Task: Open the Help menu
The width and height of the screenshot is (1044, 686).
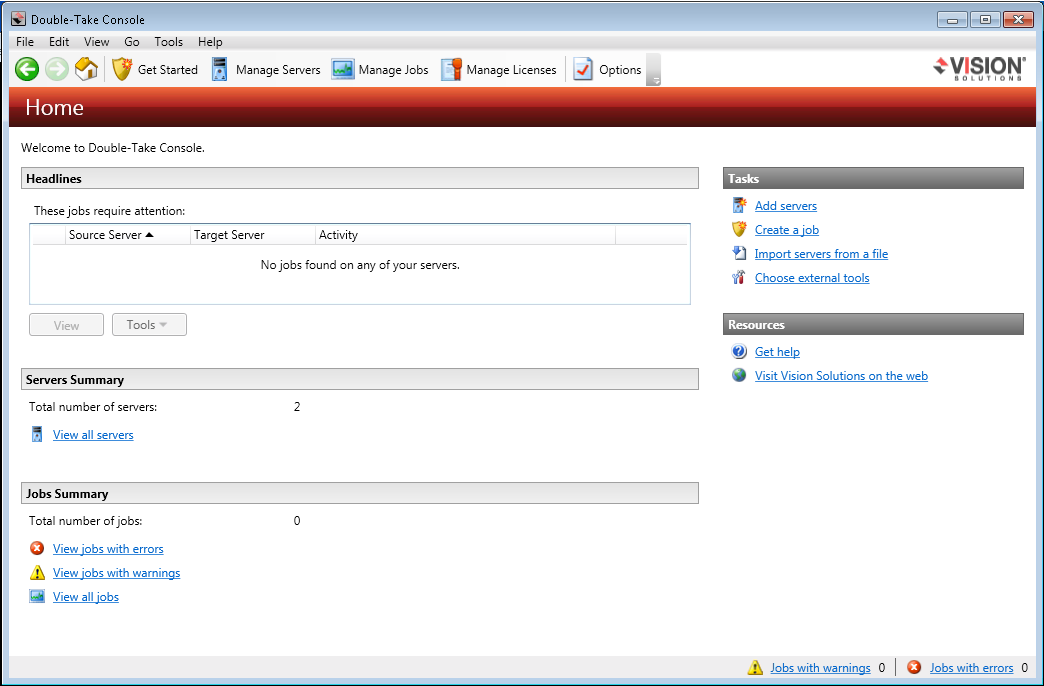Action: point(210,42)
